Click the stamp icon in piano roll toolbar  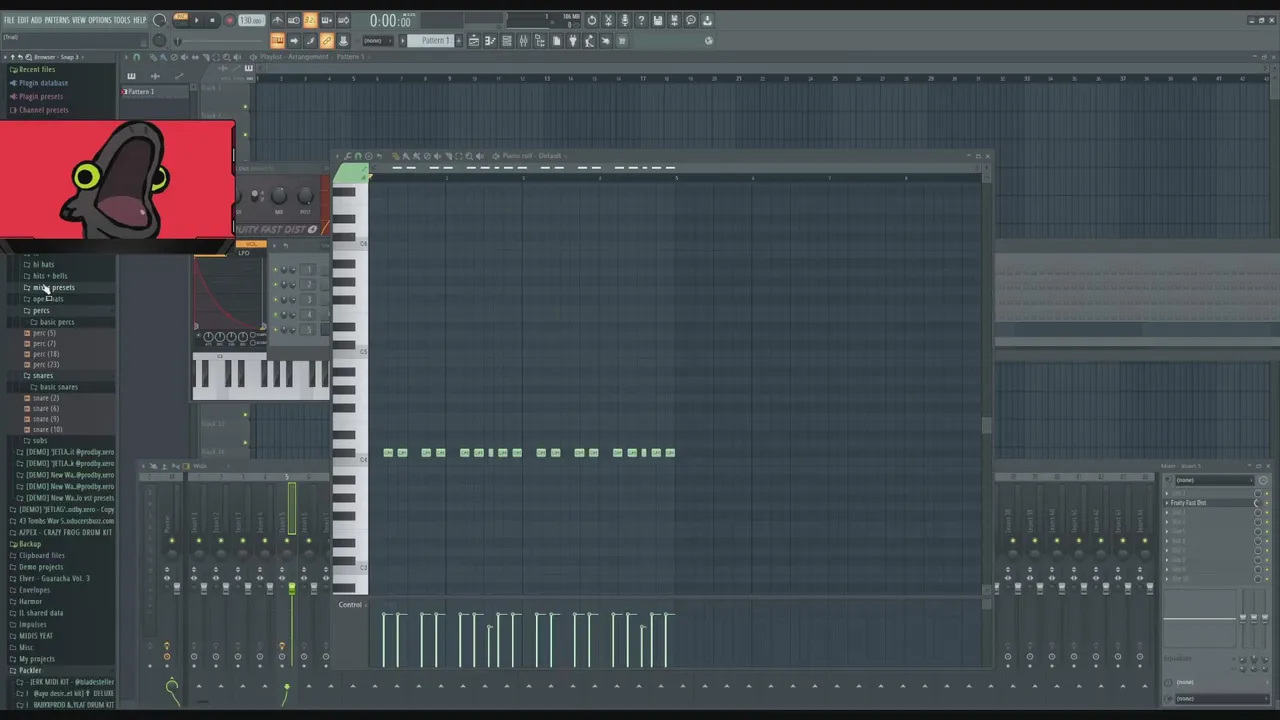369,156
